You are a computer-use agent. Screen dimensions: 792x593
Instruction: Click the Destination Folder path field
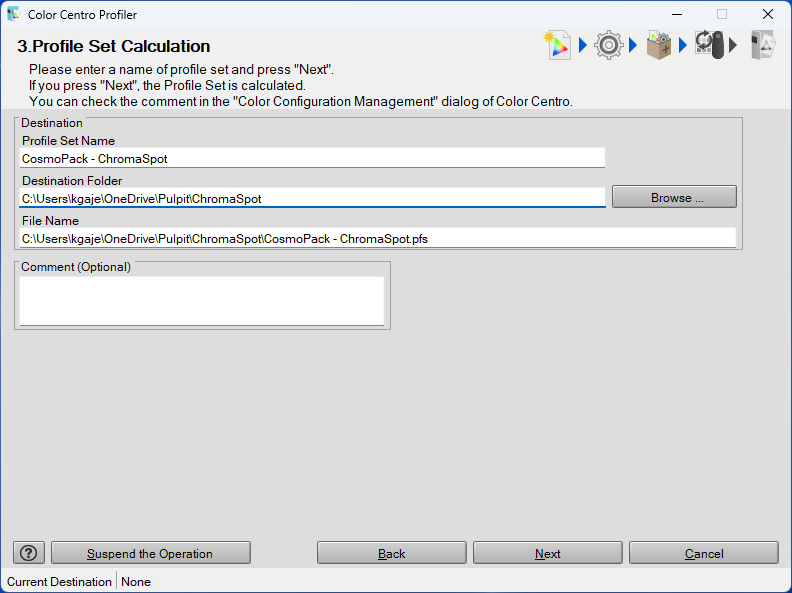pyautogui.click(x=312, y=199)
